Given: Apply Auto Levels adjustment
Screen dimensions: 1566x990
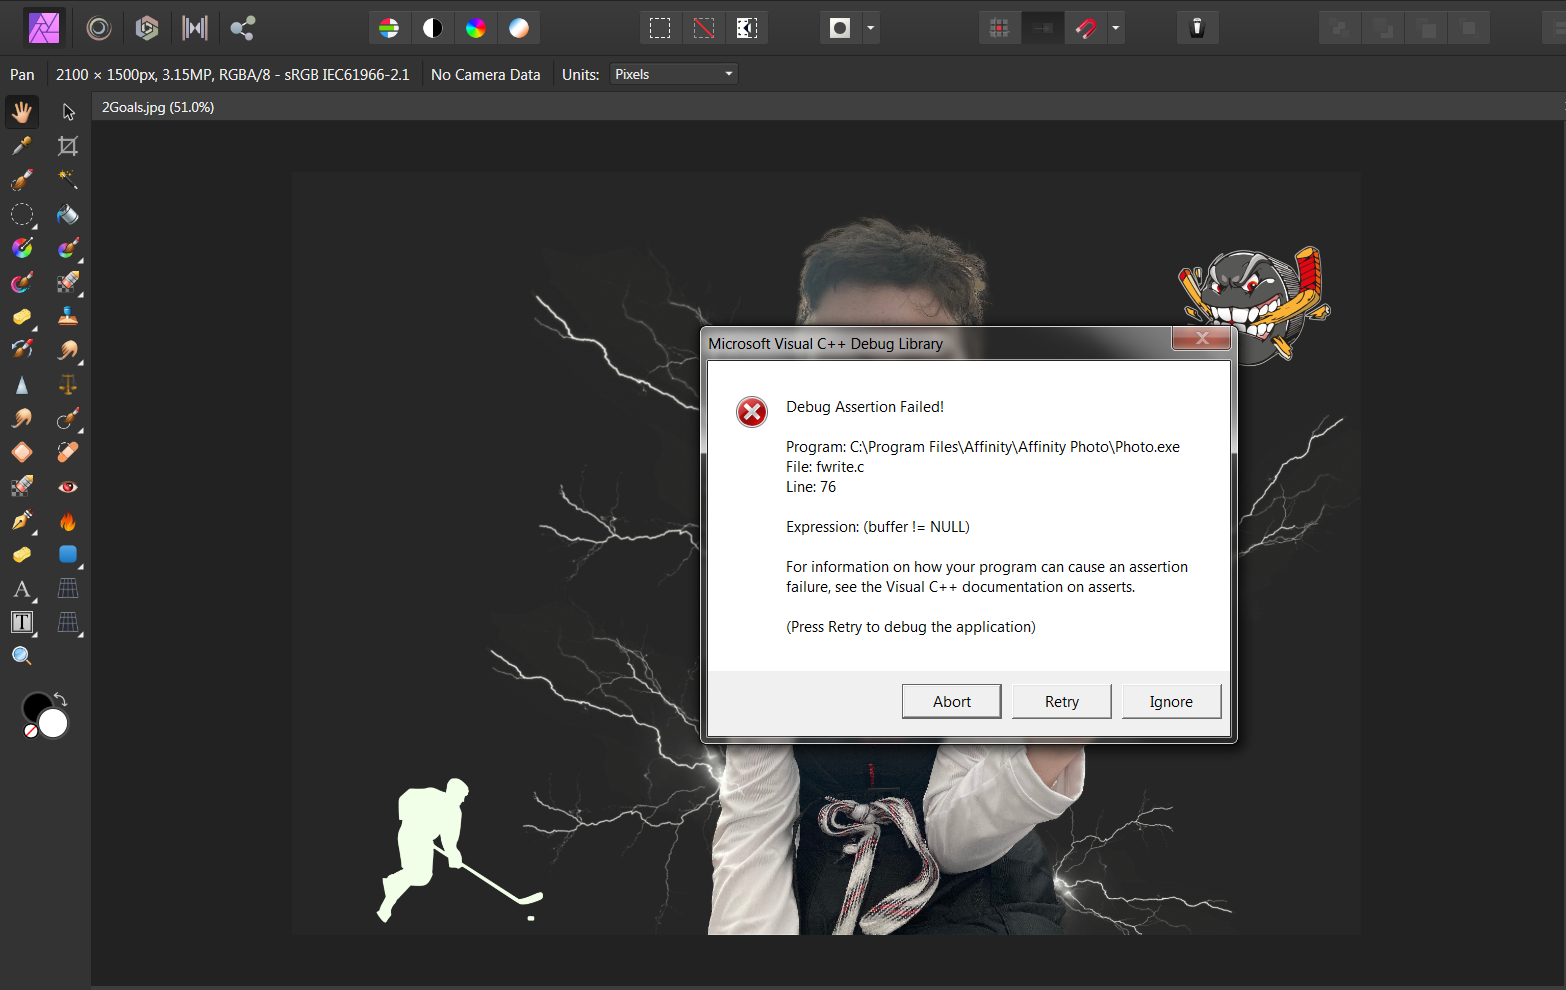Looking at the screenshot, I should click(389, 28).
